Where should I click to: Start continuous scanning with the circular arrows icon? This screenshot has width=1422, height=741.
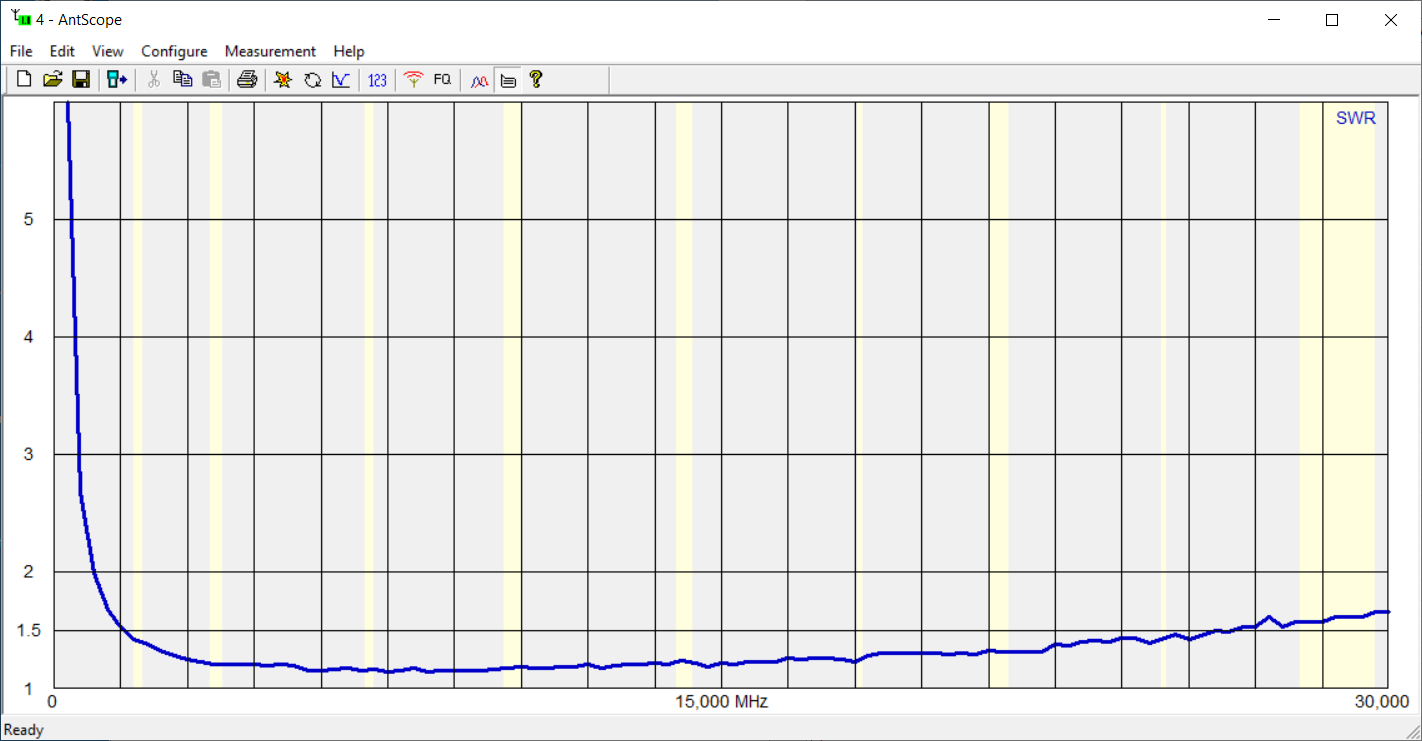pos(312,80)
